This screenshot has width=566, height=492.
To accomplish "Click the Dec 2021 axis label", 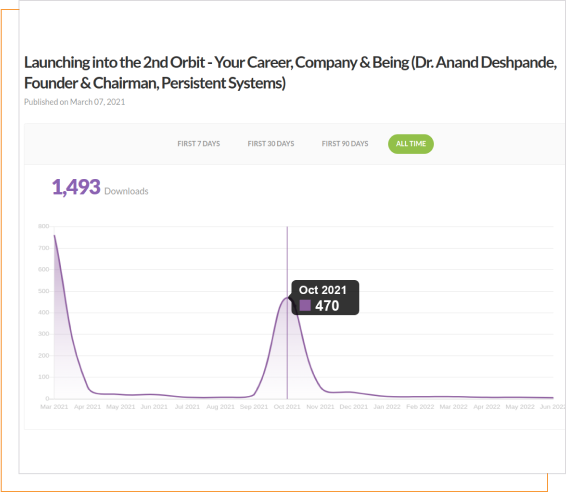I will click(x=354, y=406).
